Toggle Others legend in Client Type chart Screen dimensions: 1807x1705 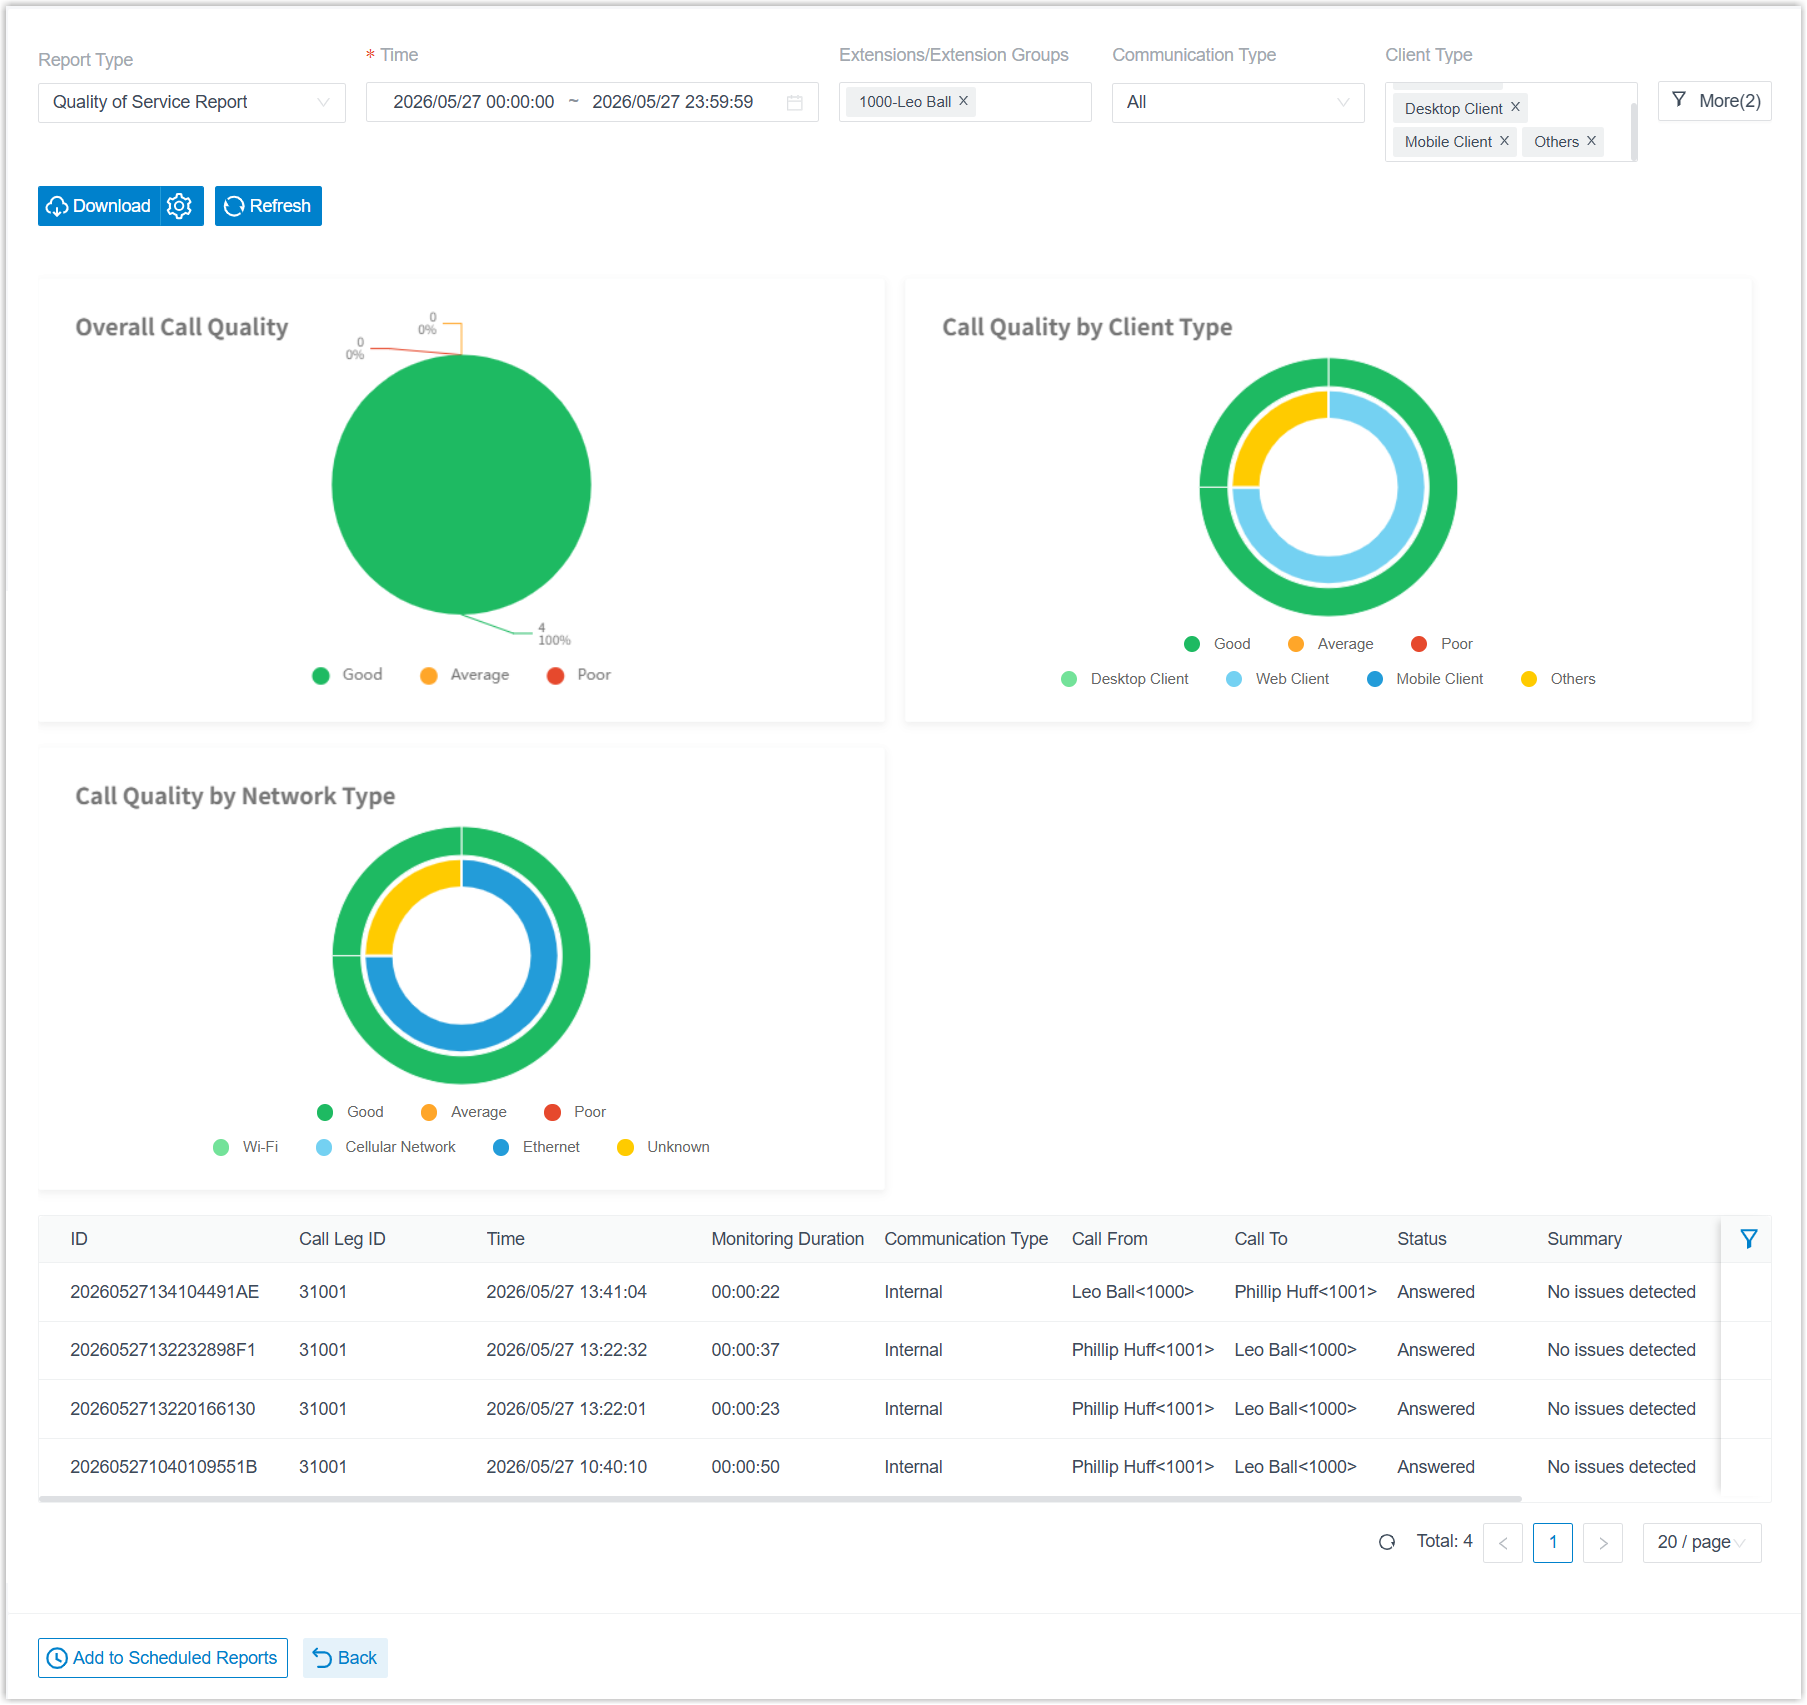click(x=1558, y=679)
